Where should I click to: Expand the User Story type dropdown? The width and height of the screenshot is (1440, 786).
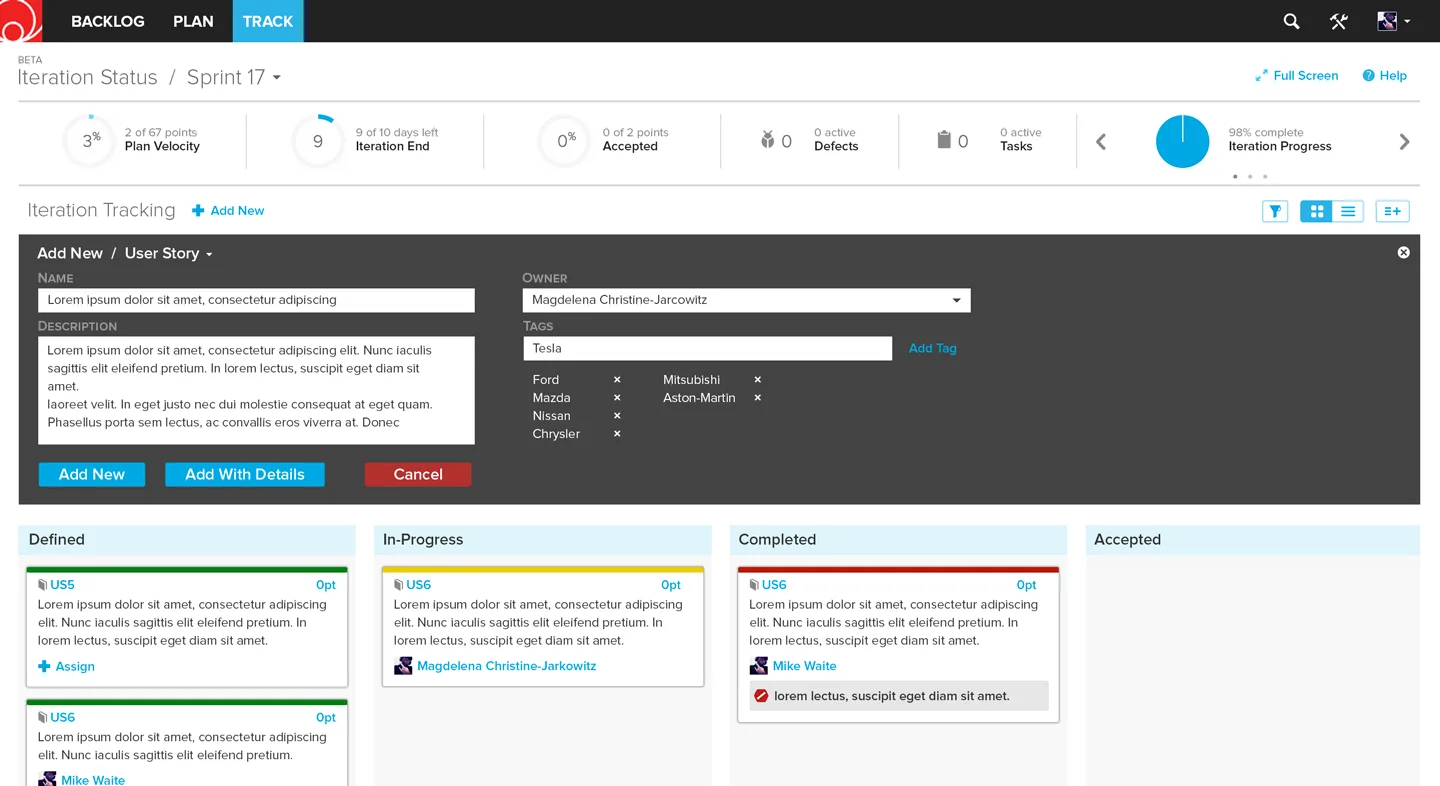(x=169, y=253)
